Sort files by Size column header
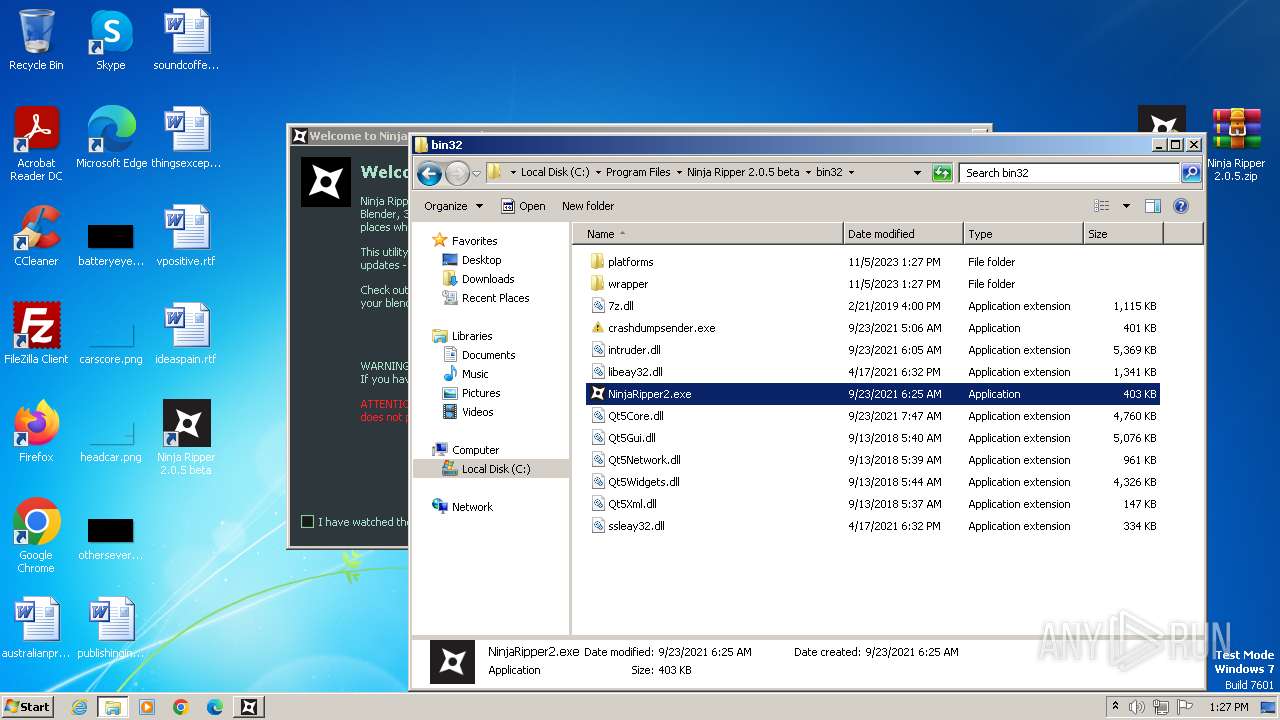This screenshot has height=720, width=1280. point(1123,234)
